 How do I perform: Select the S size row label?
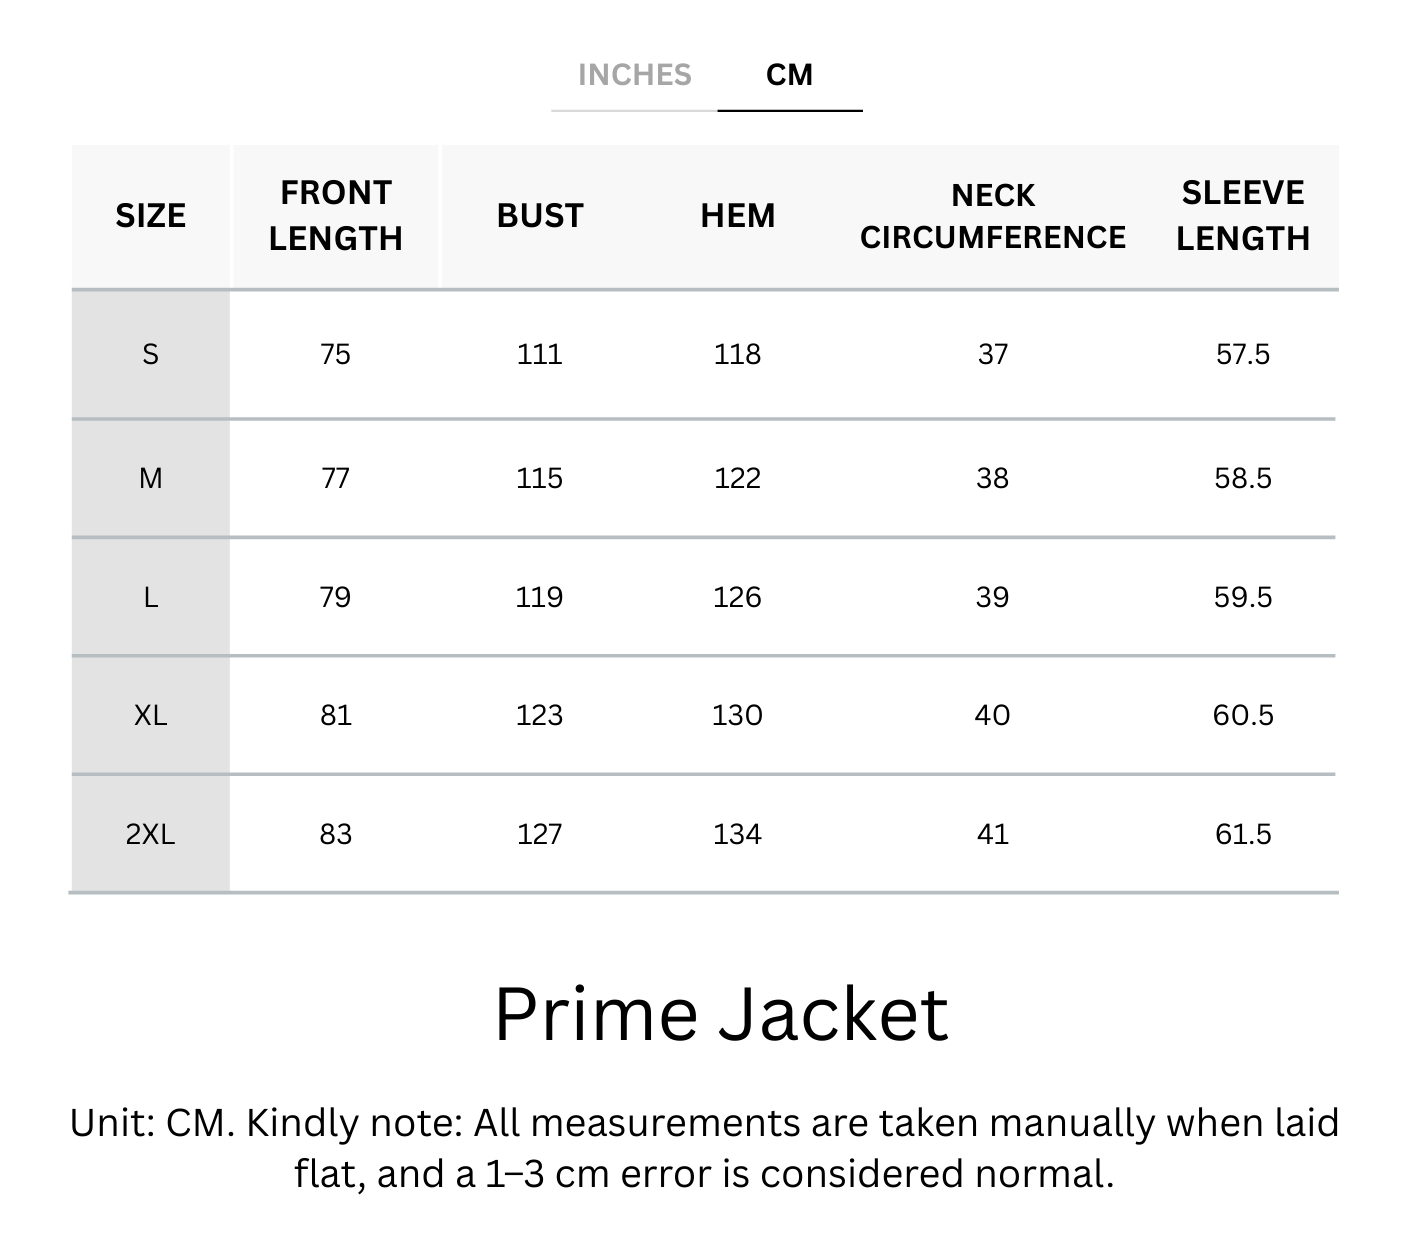[151, 354]
